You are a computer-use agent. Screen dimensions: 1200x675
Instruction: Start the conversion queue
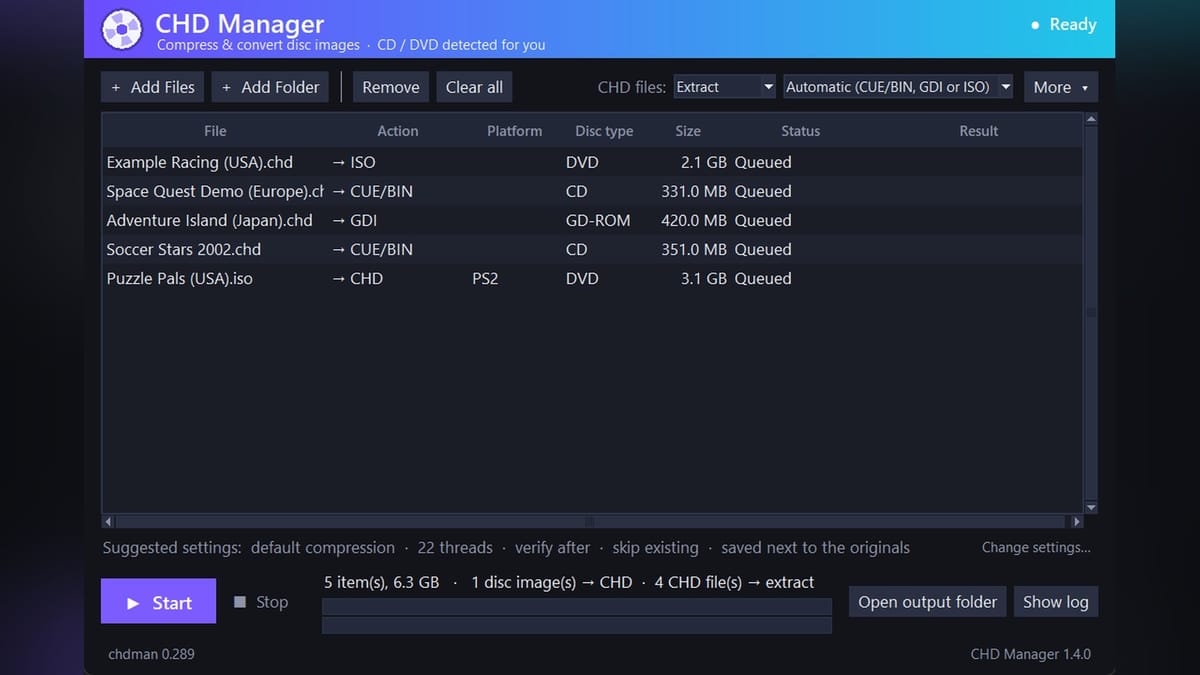[158, 601]
